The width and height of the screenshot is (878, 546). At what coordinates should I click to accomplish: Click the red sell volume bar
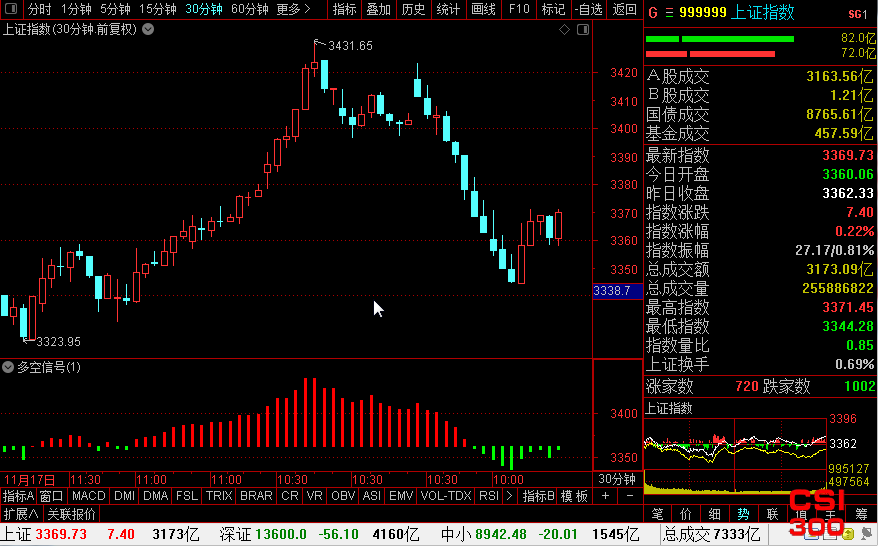710,54
